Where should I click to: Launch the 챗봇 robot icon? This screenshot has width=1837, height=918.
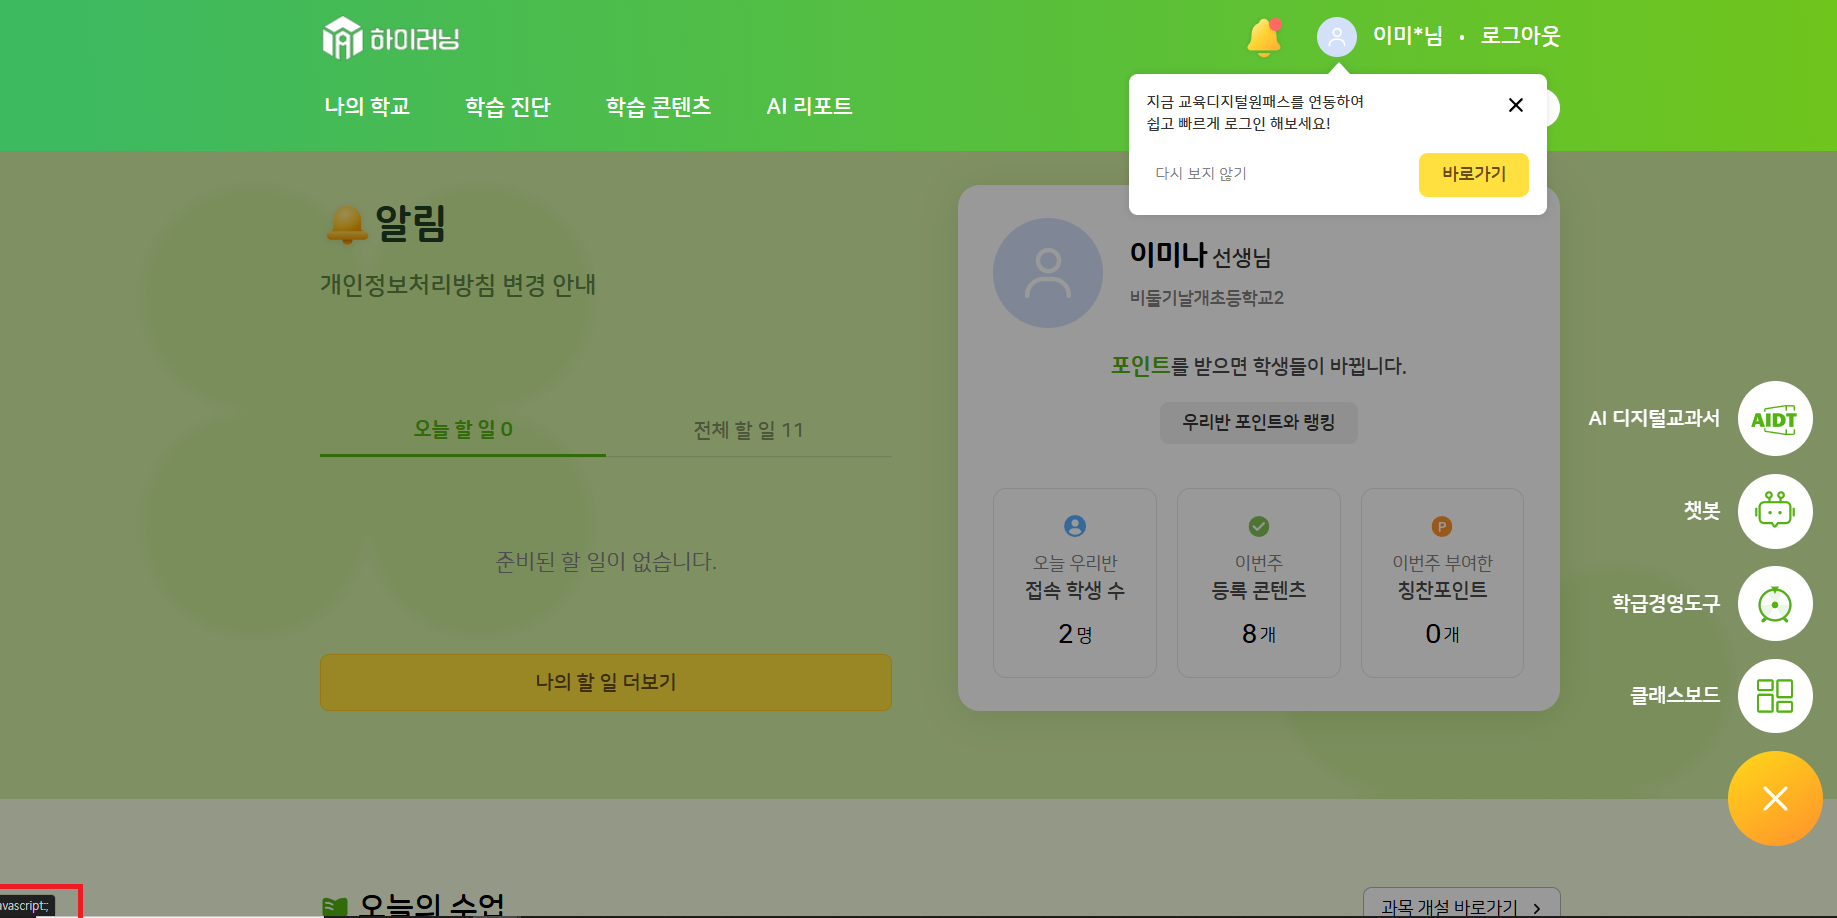(x=1774, y=511)
